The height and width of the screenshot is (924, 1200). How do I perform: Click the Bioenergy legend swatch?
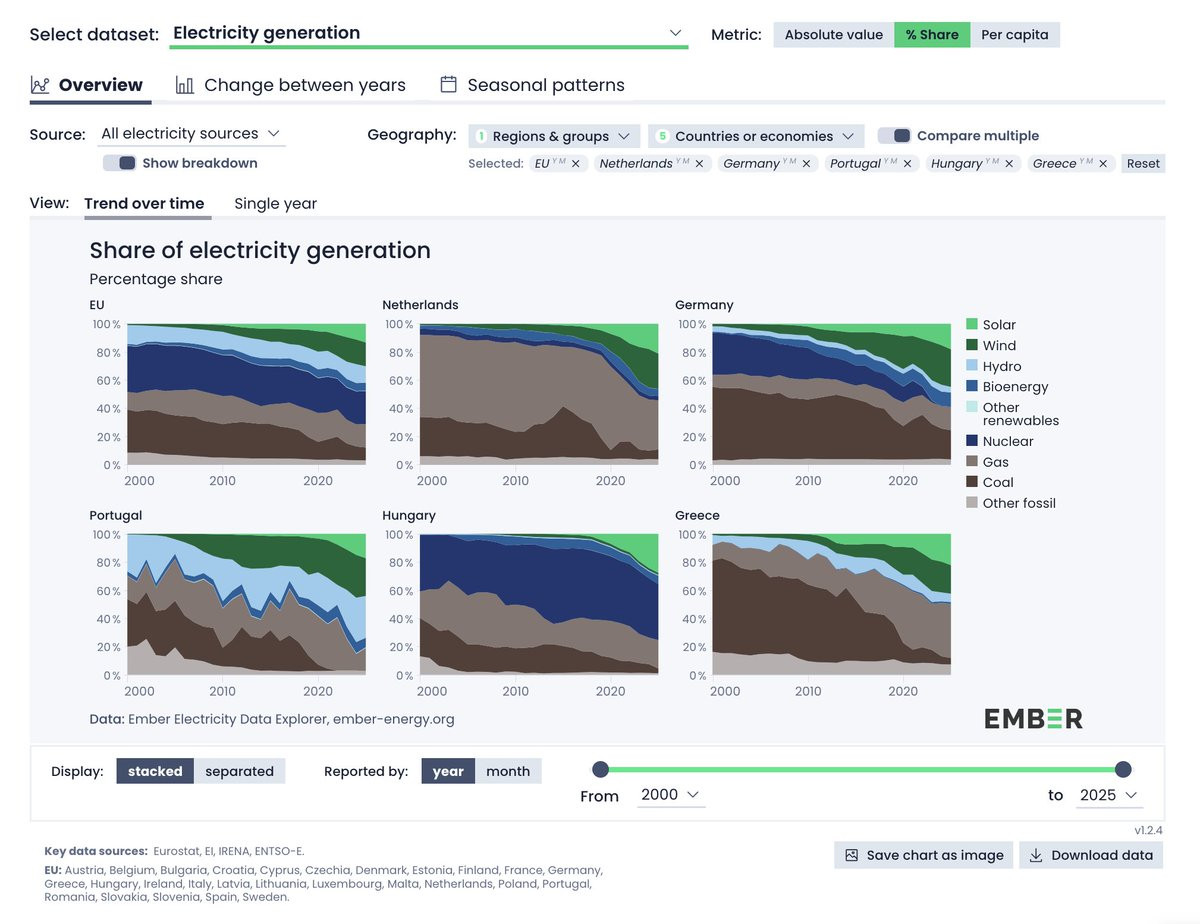(x=972, y=386)
